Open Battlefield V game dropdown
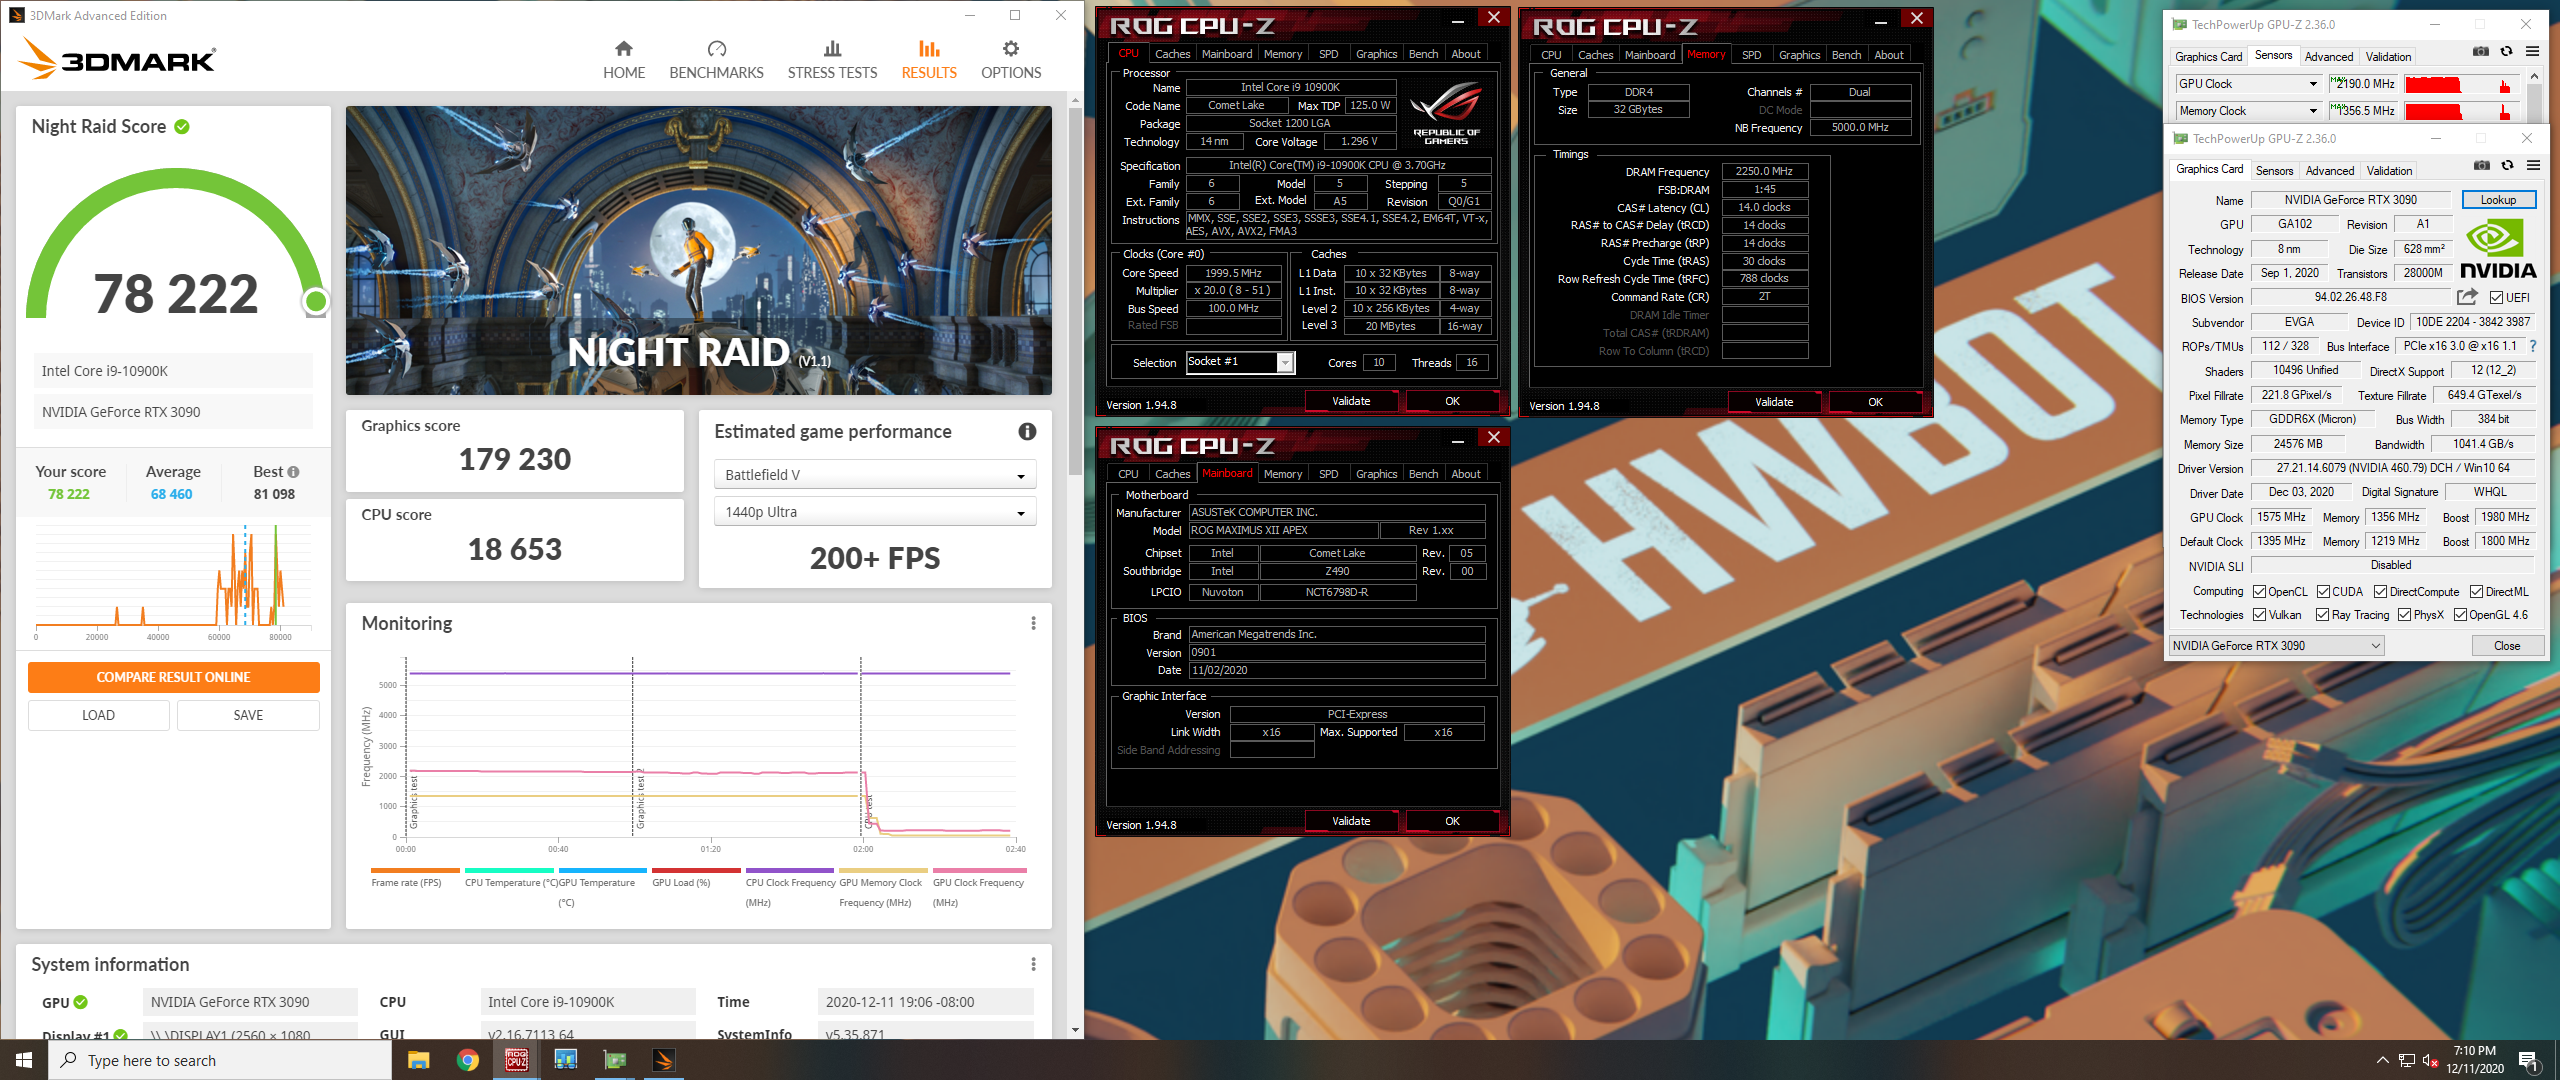 pos(875,474)
